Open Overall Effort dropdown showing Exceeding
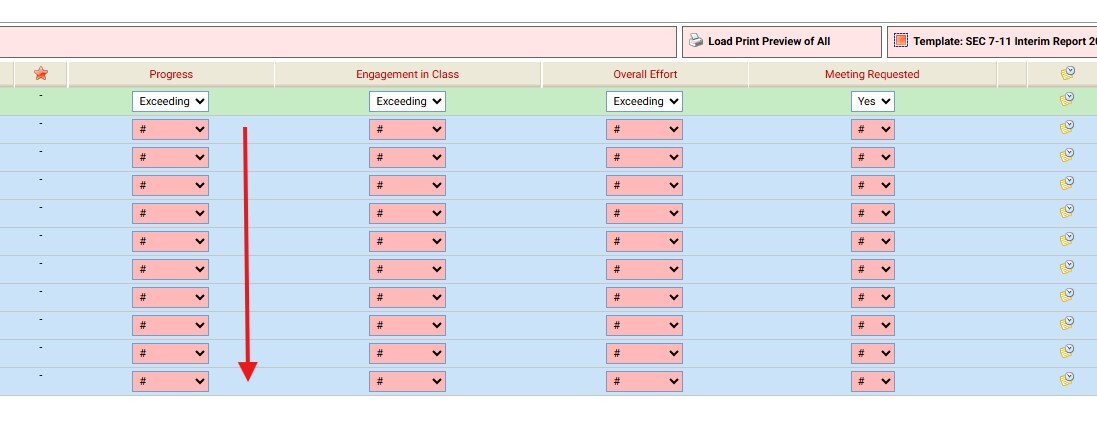The width and height of the screenshot is (1097, 436). point(644,101)
